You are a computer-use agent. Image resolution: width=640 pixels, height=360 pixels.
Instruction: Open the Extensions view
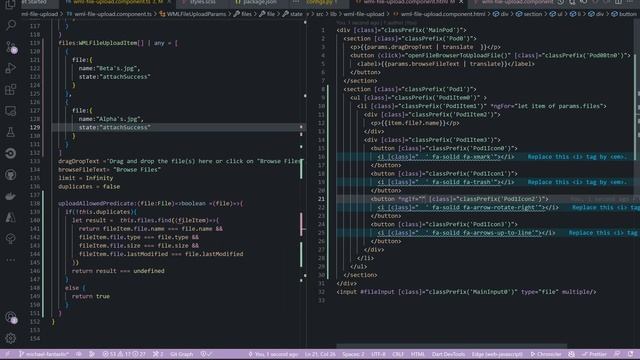(11, 89)
